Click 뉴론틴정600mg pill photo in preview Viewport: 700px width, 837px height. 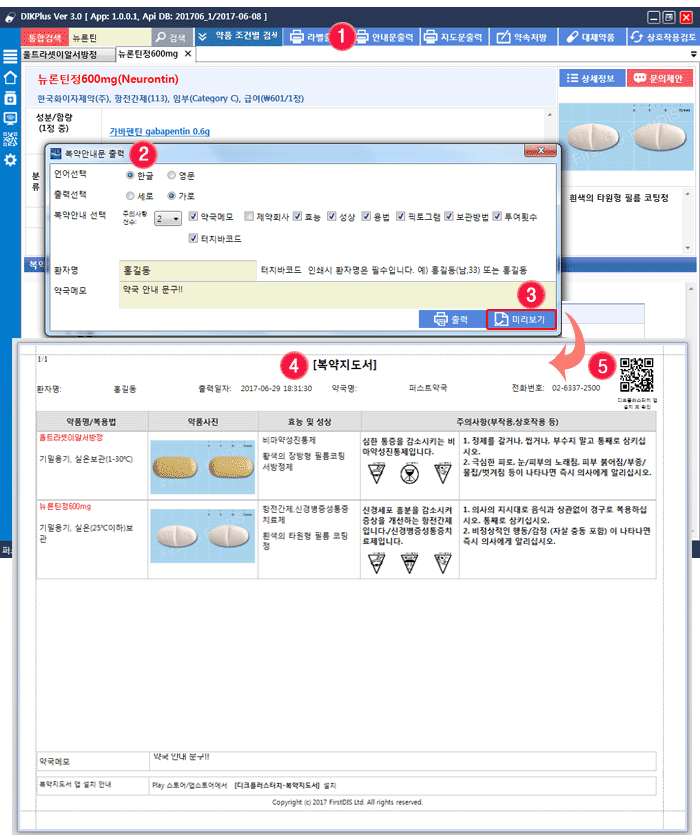(x=202, y=535)
